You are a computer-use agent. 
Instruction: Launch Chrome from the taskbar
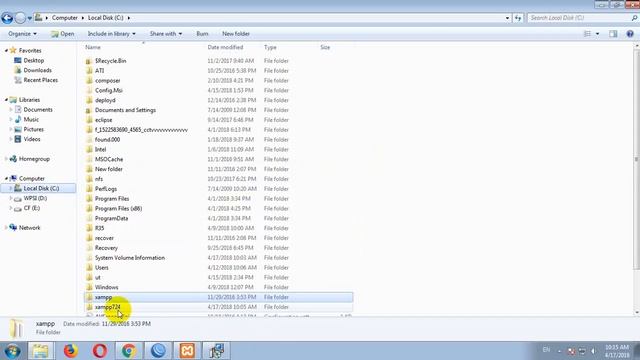[129, 351]
